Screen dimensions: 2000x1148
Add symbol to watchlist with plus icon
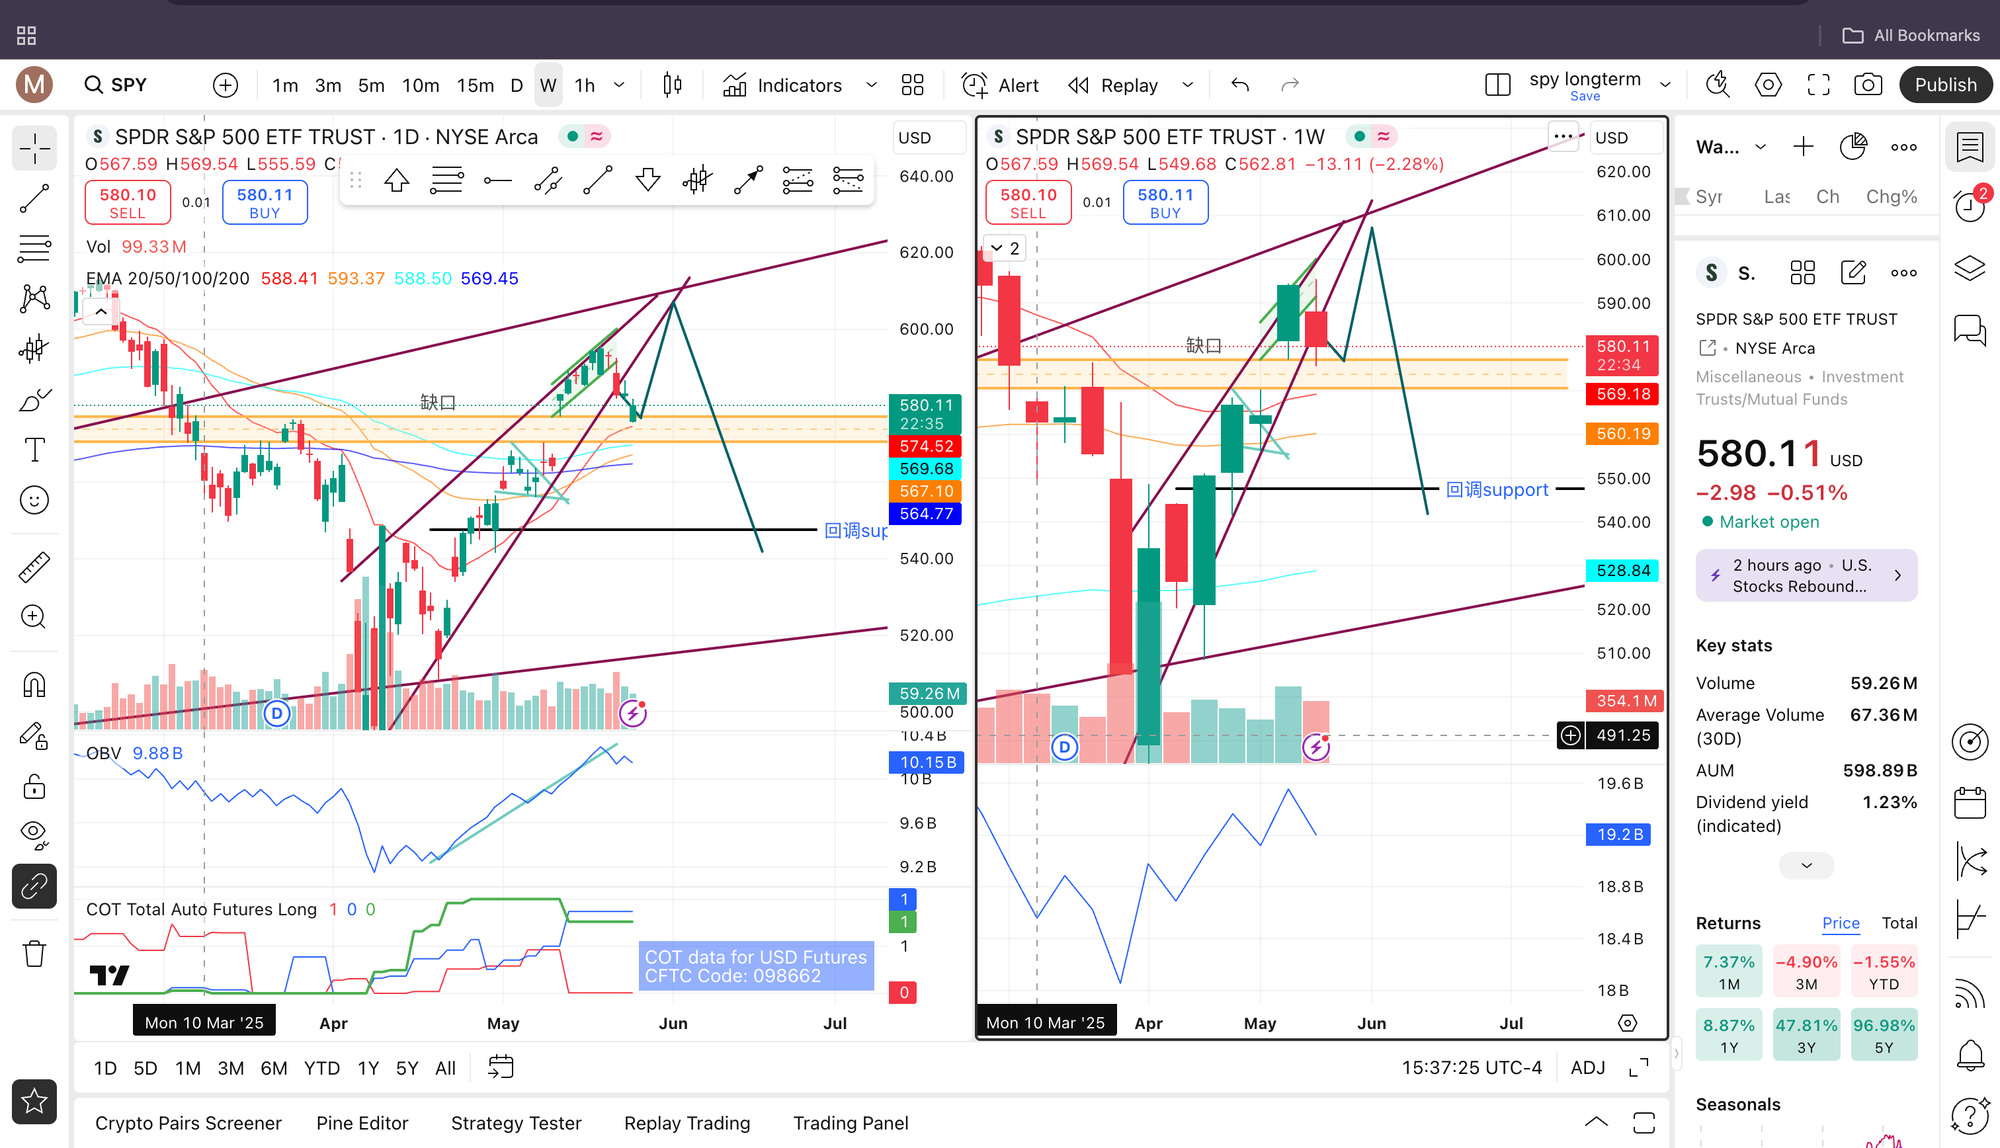(x=1803, y=147)
